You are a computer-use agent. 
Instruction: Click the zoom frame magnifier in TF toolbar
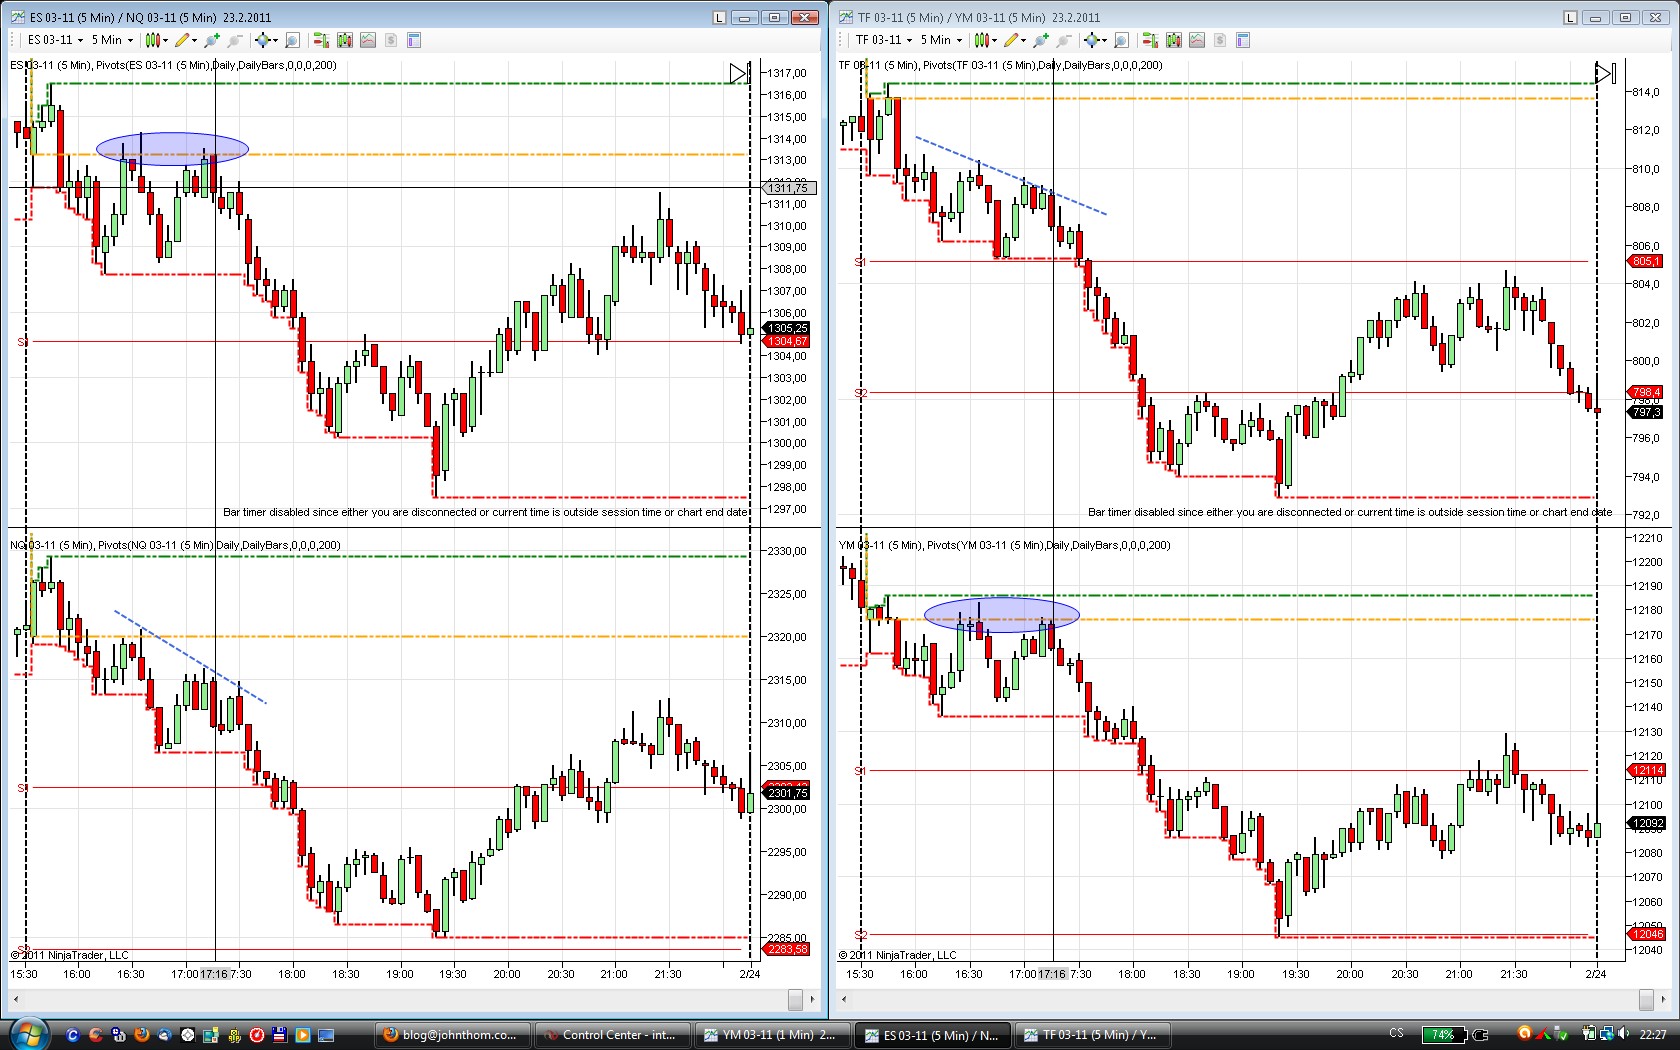pyautogui.click(x=1121, y=40)
